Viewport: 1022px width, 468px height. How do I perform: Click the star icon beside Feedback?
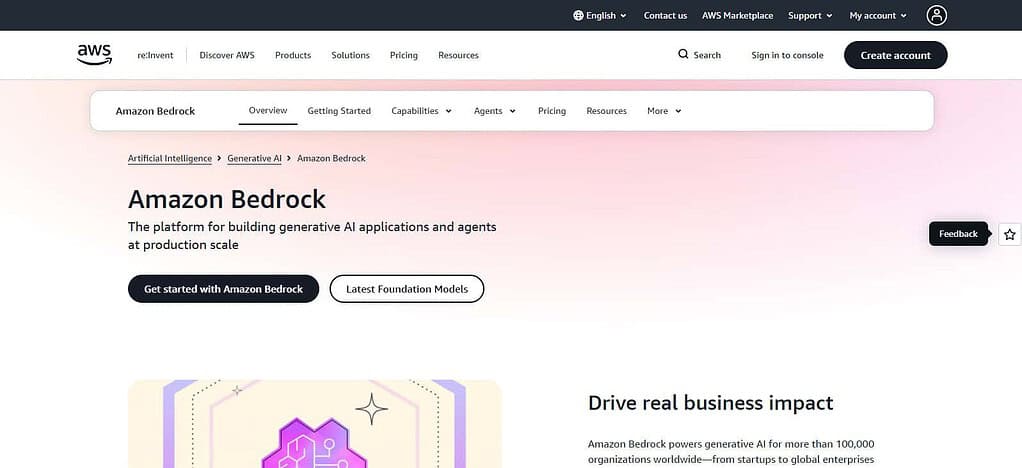[1010, 234]
